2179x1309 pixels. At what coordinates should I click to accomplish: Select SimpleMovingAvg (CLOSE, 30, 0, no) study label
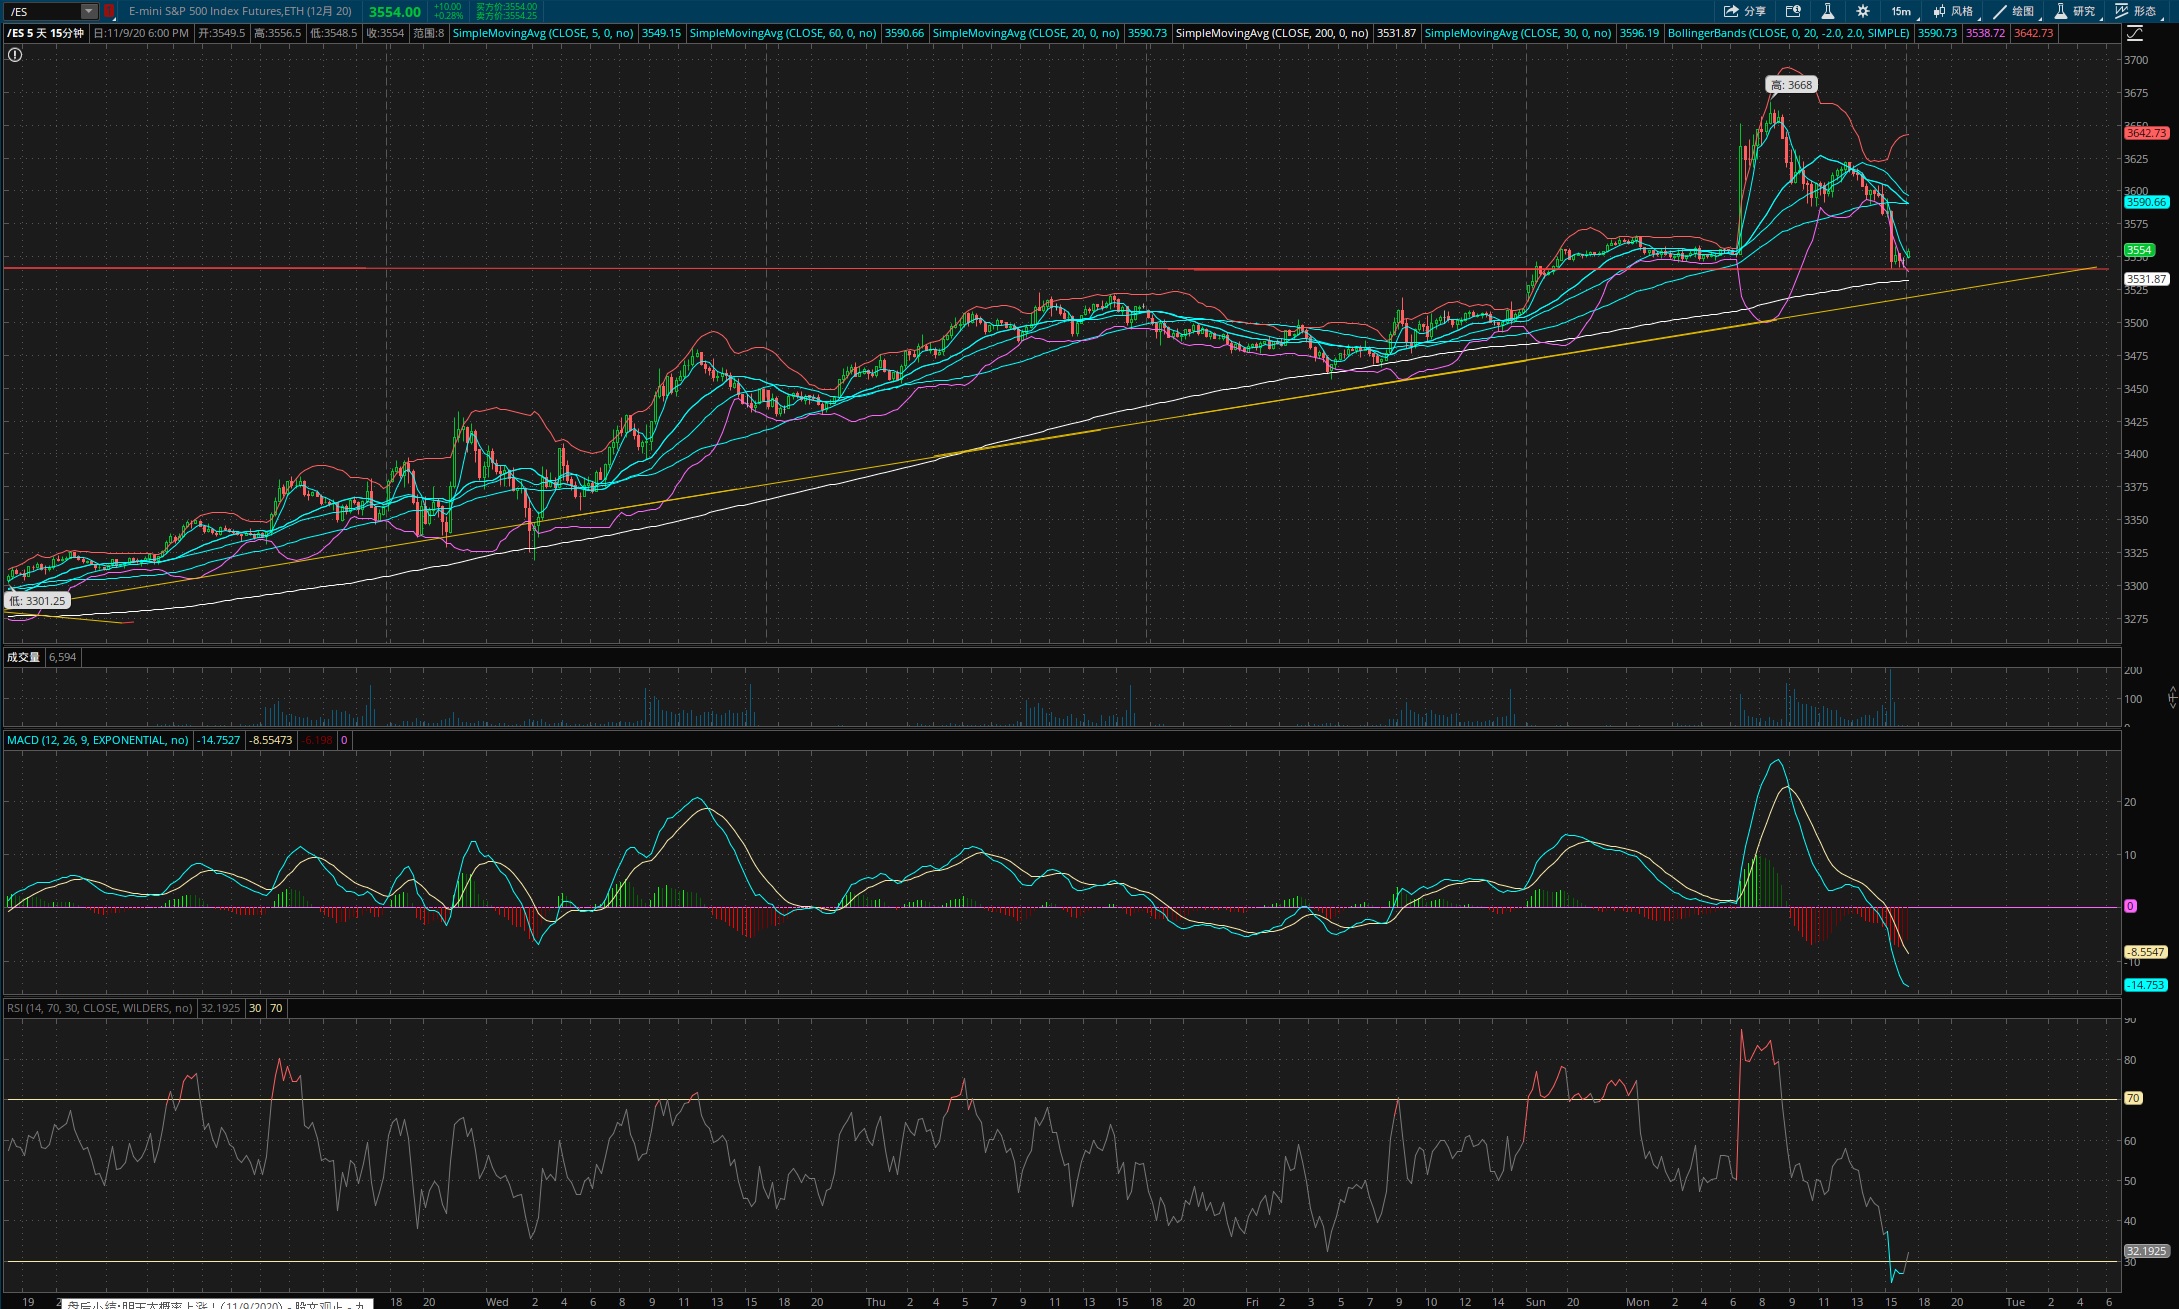pos(1518,33)
